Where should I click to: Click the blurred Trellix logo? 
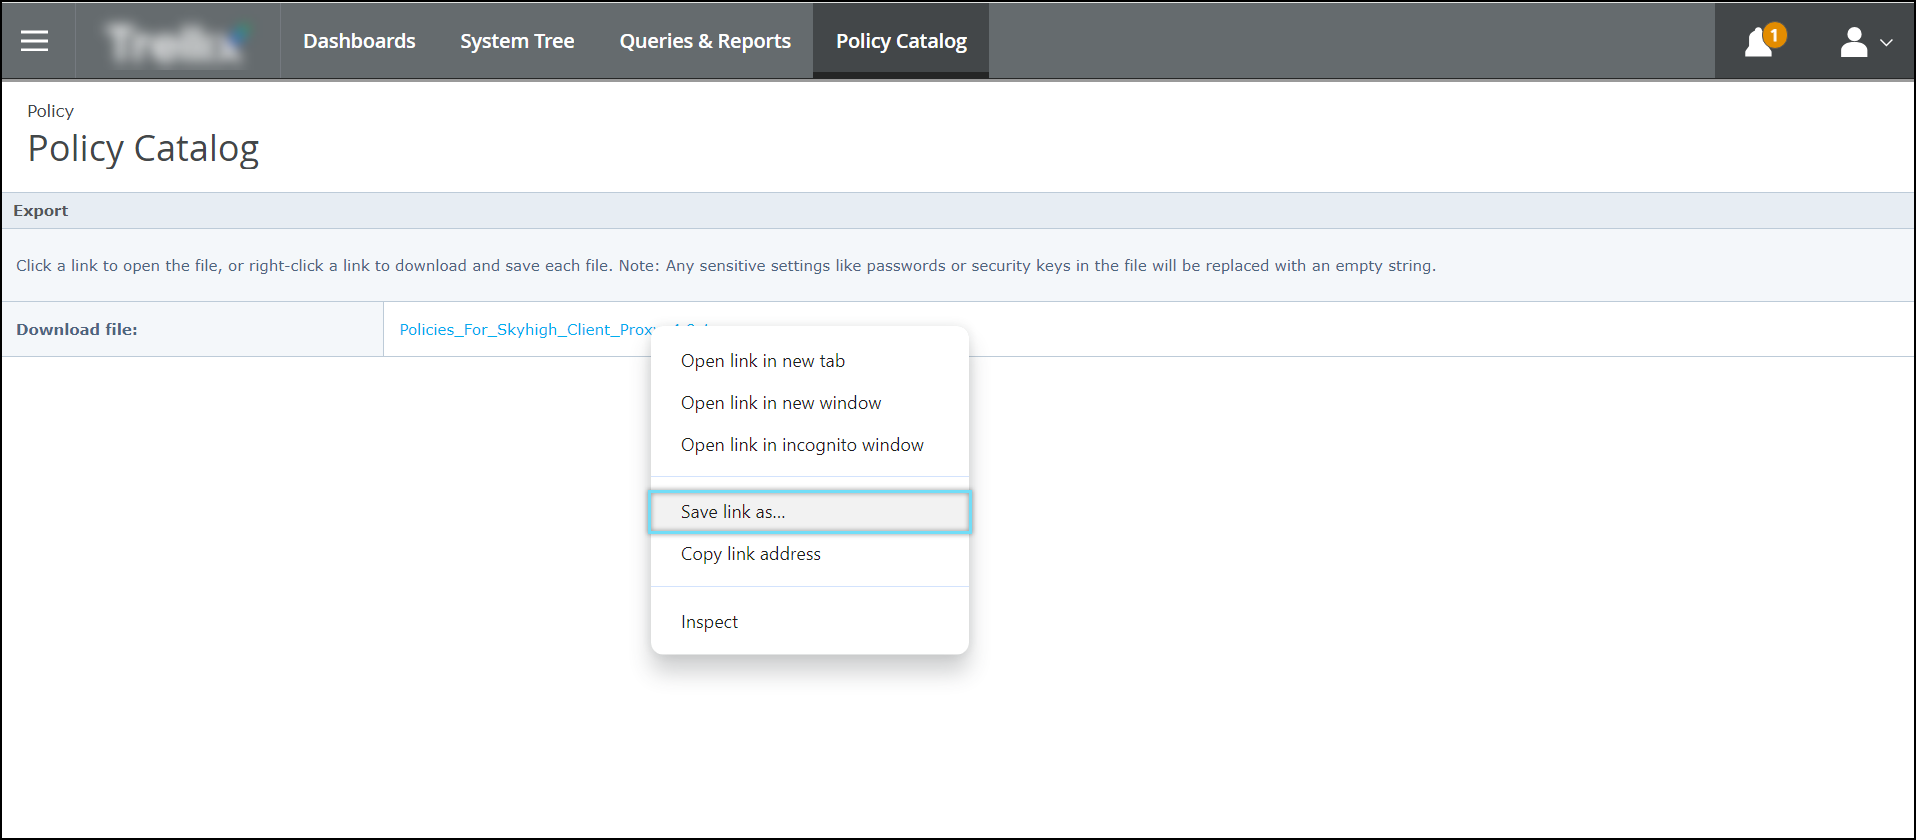(x=177, y=42)
